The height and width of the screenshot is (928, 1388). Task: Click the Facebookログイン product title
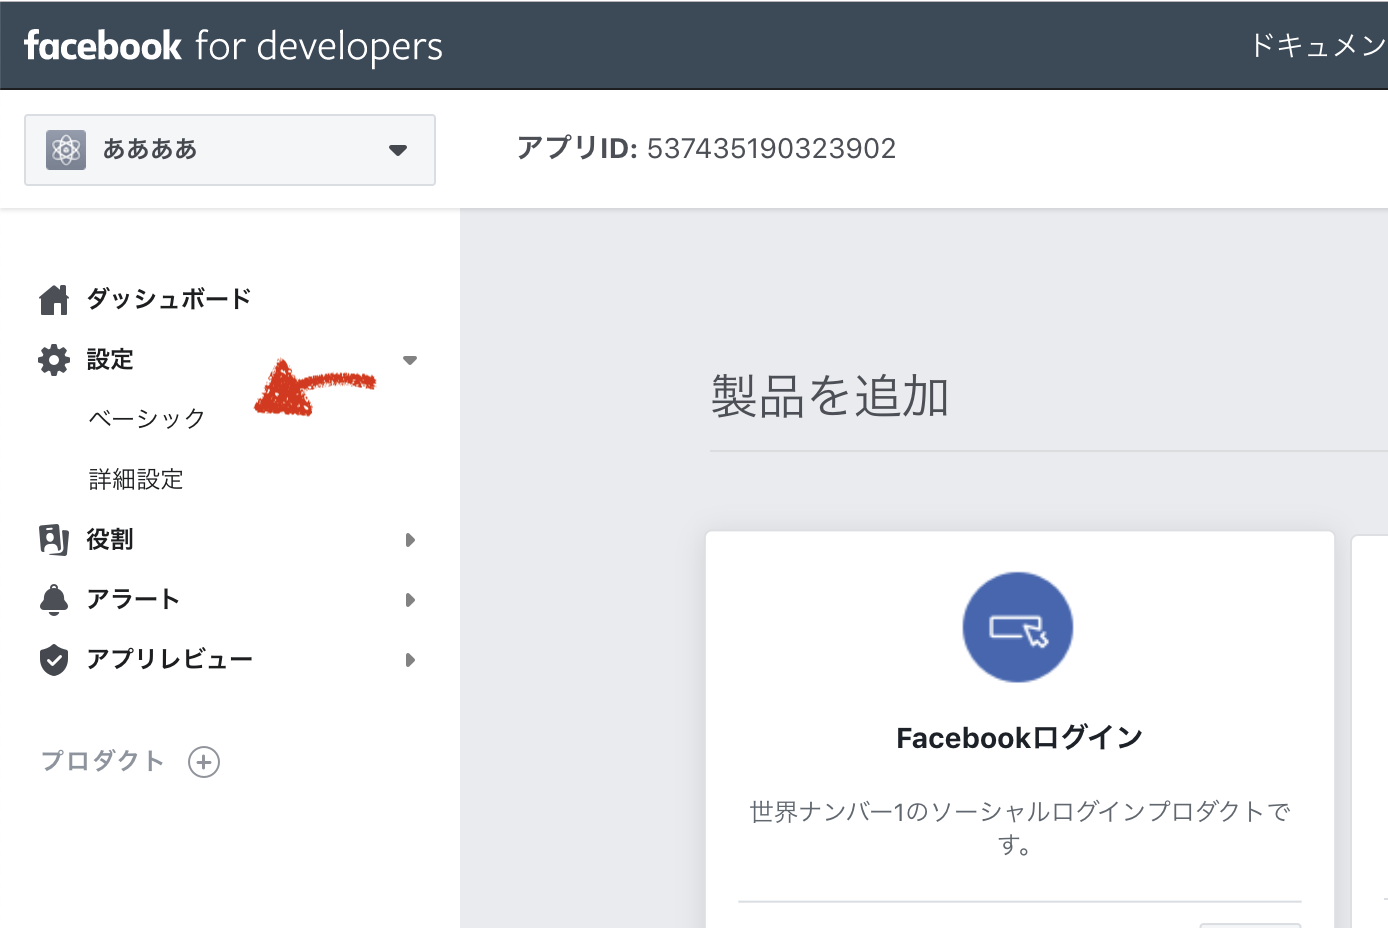point(1017,736)
